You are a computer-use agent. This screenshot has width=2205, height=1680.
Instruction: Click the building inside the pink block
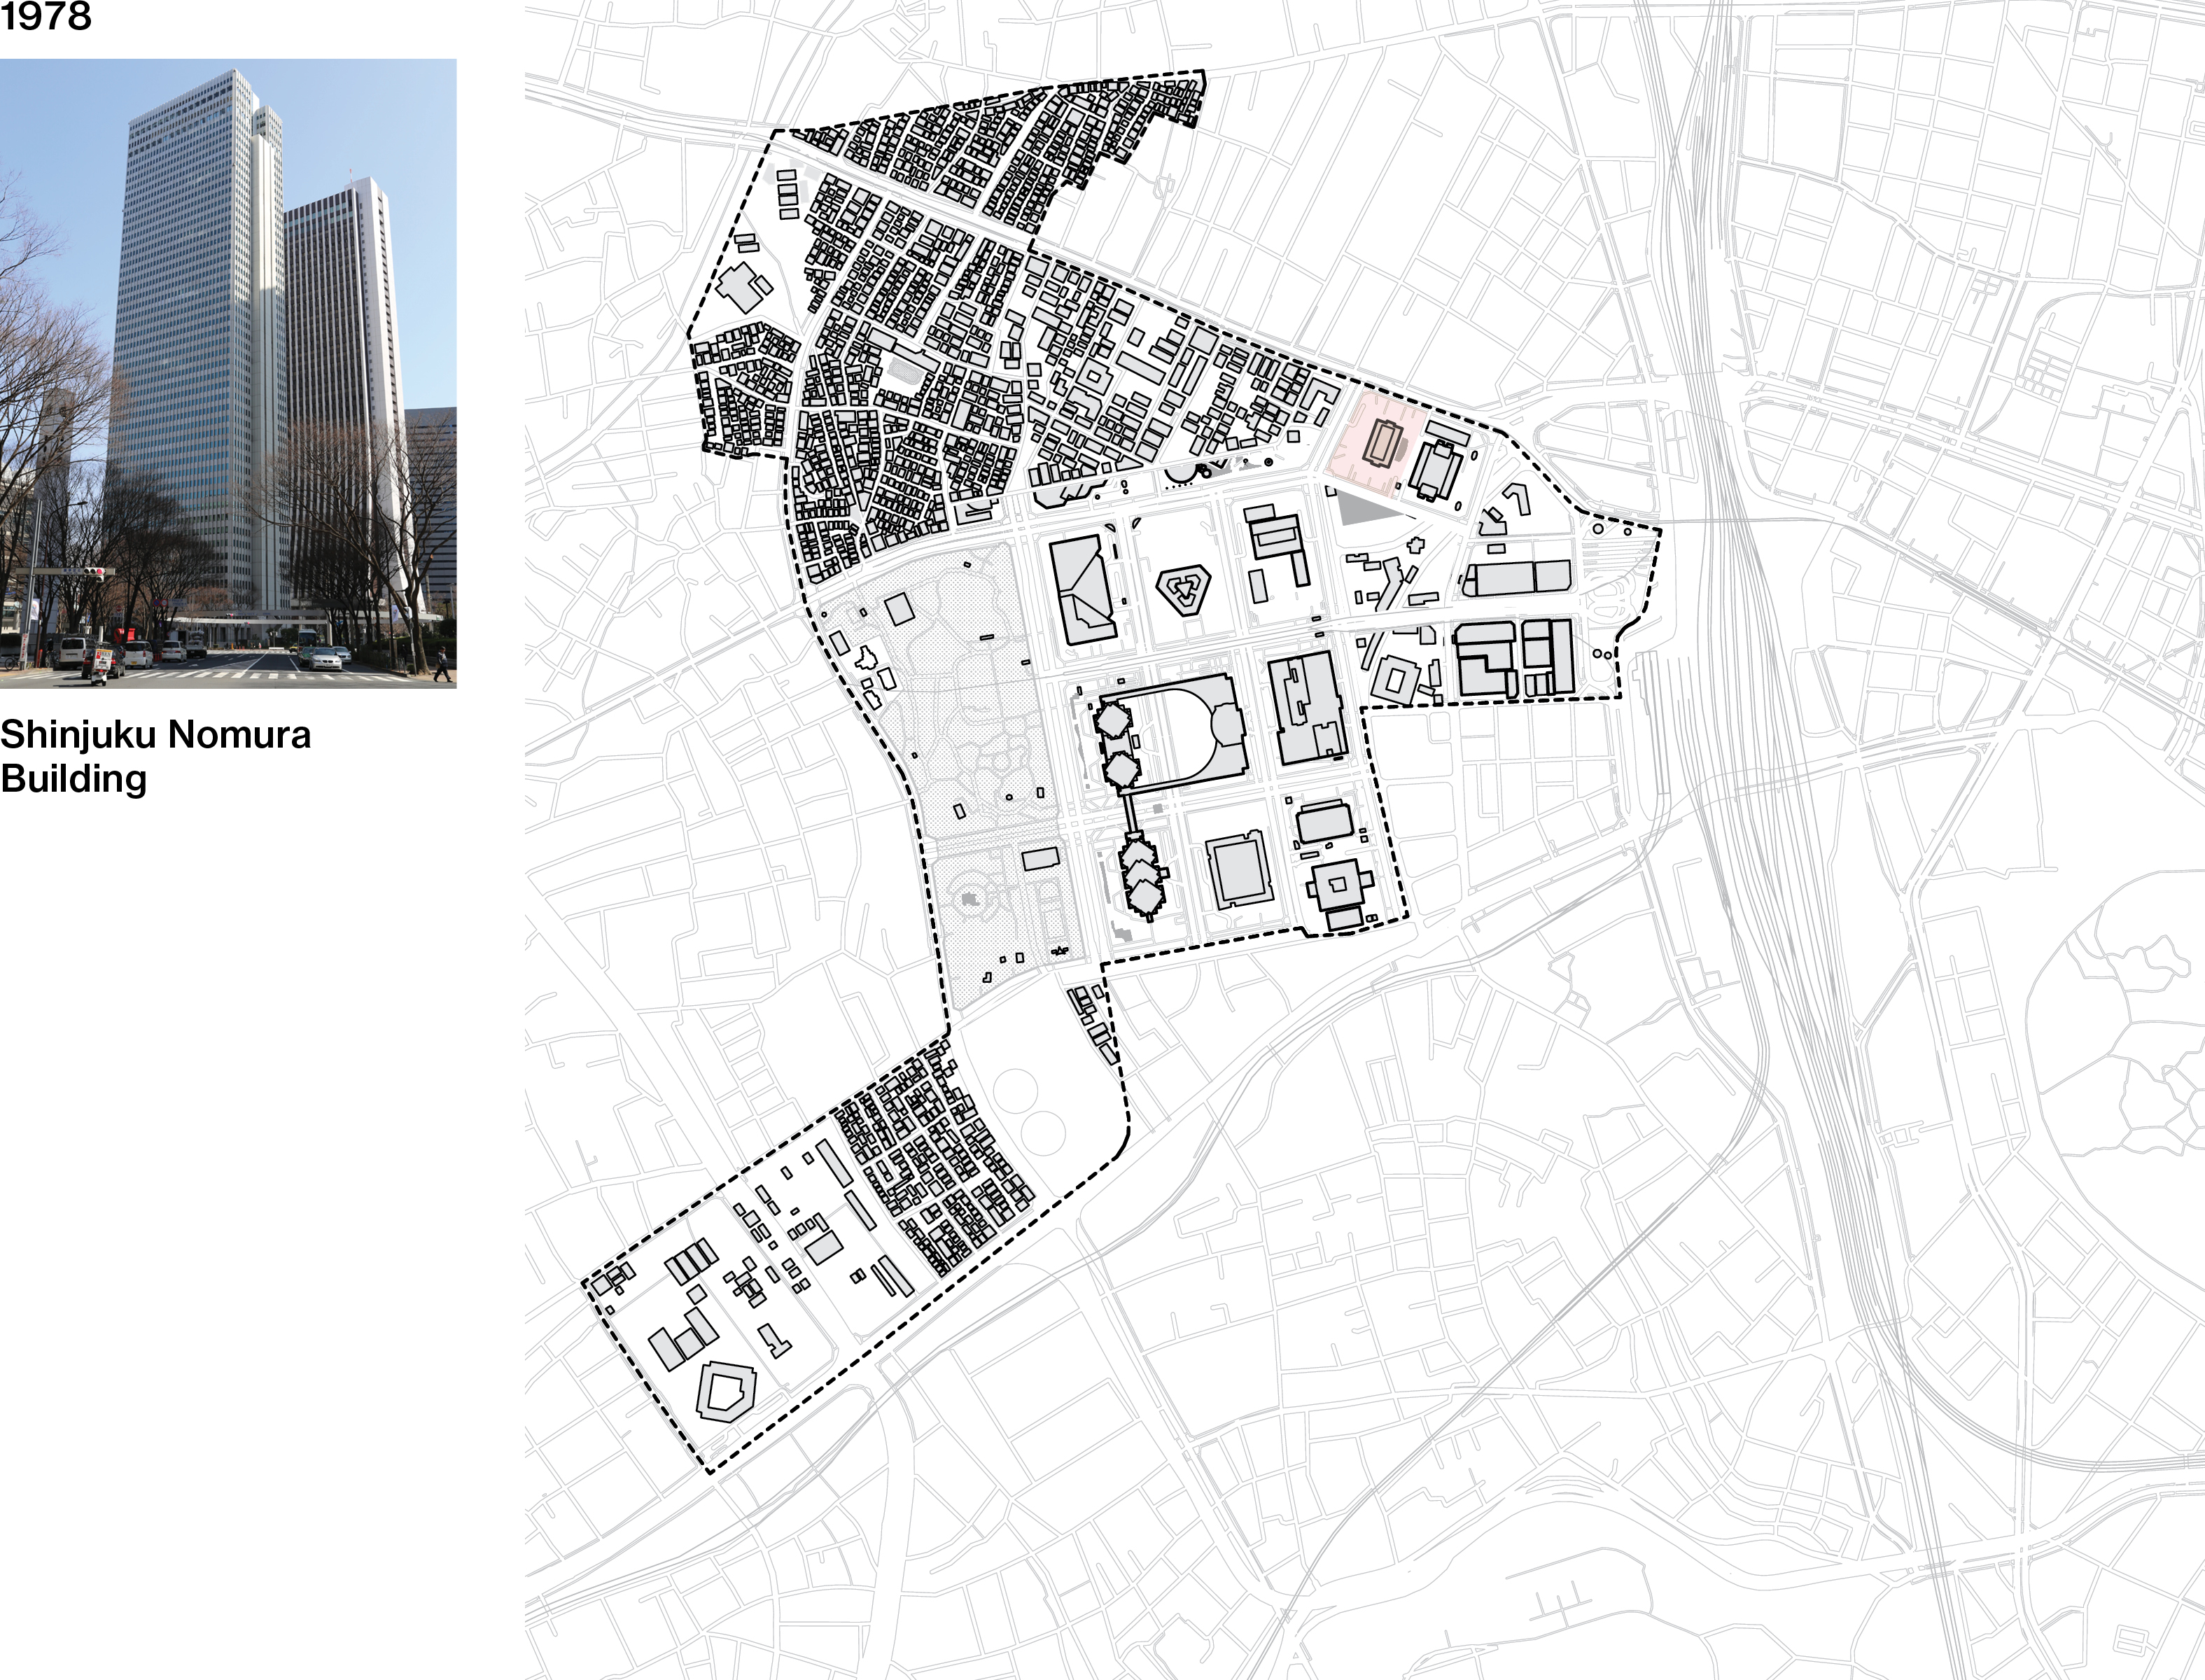point(1384,445)
